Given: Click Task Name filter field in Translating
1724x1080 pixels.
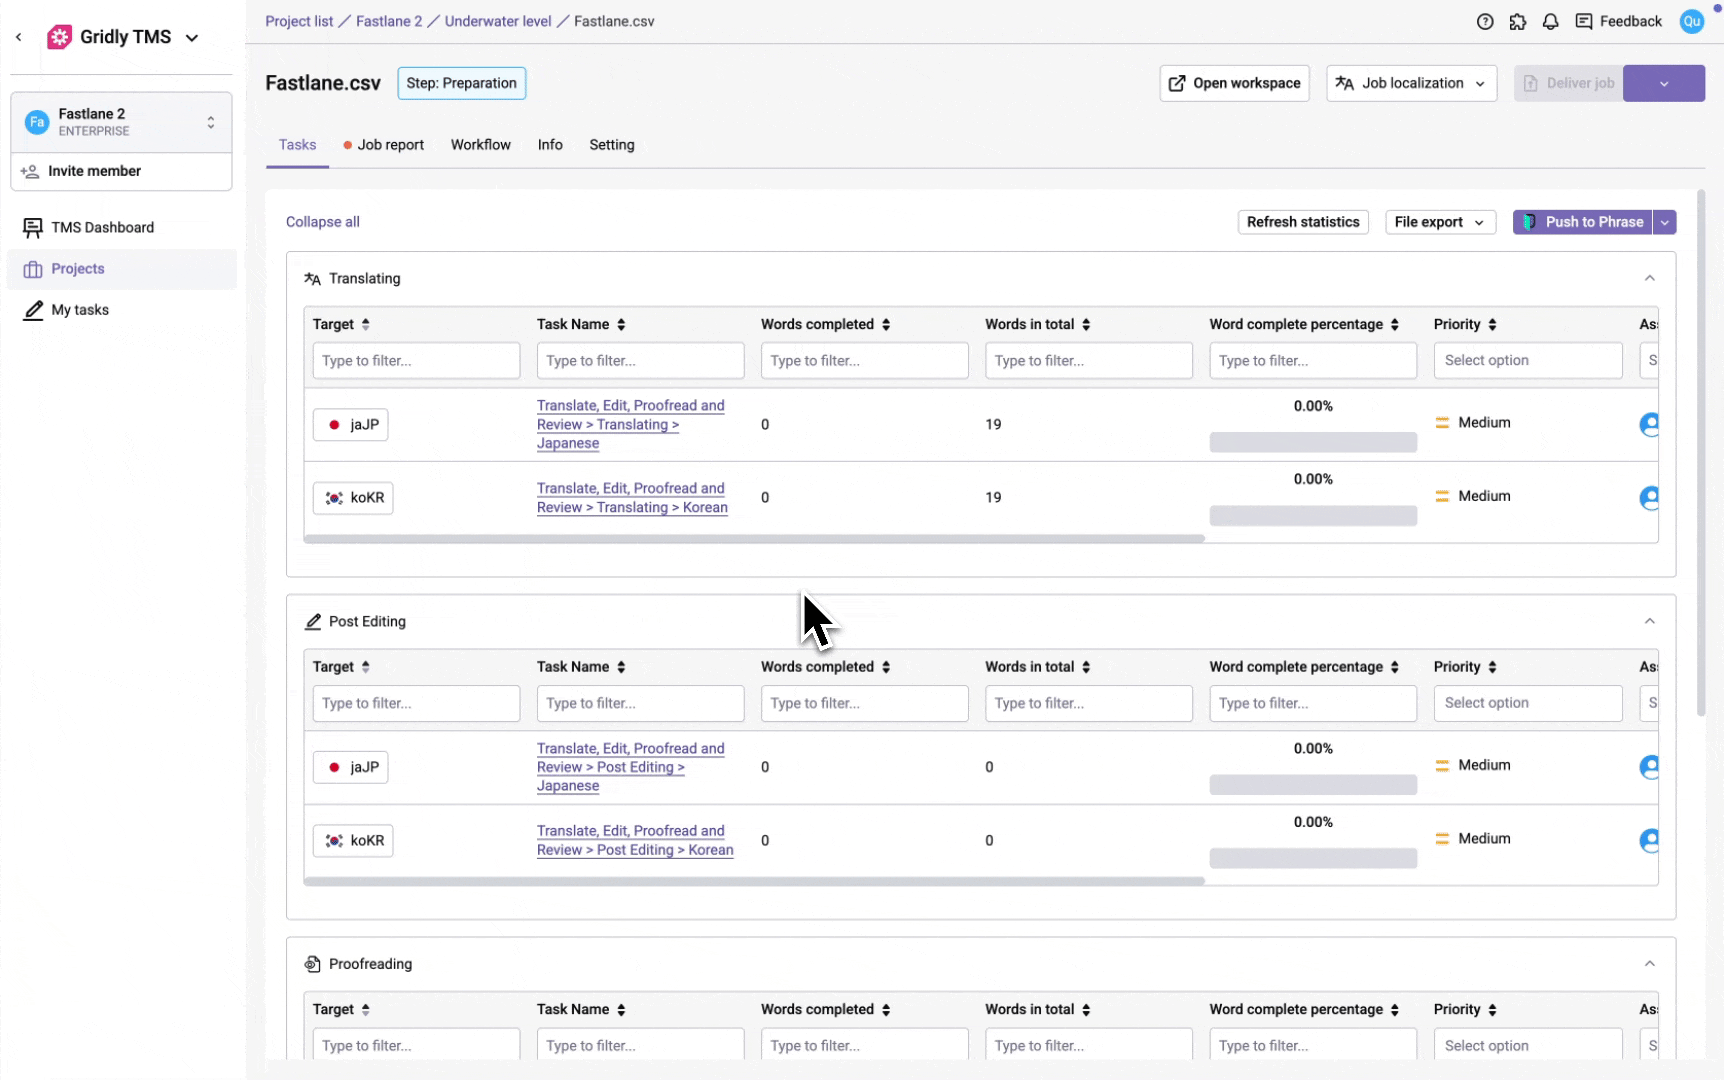Looking at the screenshot, I should click(640, 361).
